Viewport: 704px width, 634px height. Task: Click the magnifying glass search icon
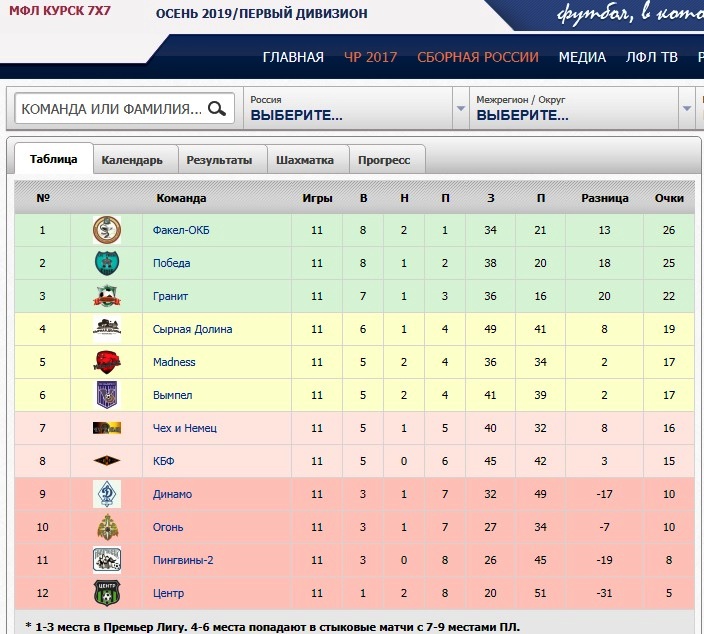217,108
